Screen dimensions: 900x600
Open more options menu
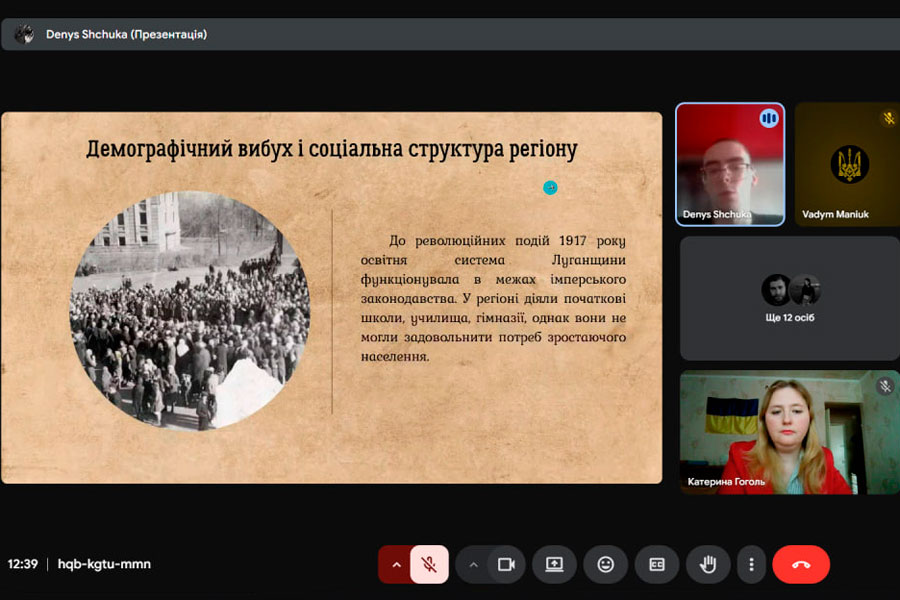point(751,564)
